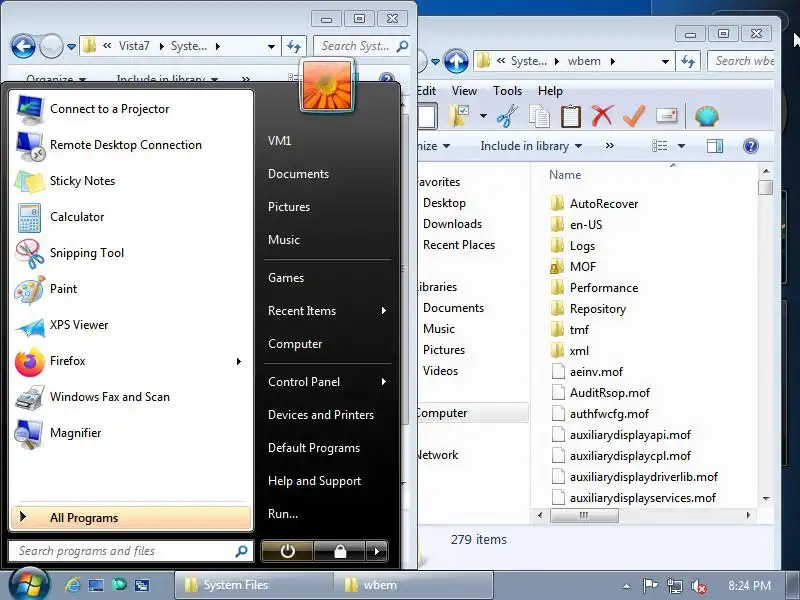
Task: Open XPS Viewer
Action: pyautogui.click(x=131, y=325)
